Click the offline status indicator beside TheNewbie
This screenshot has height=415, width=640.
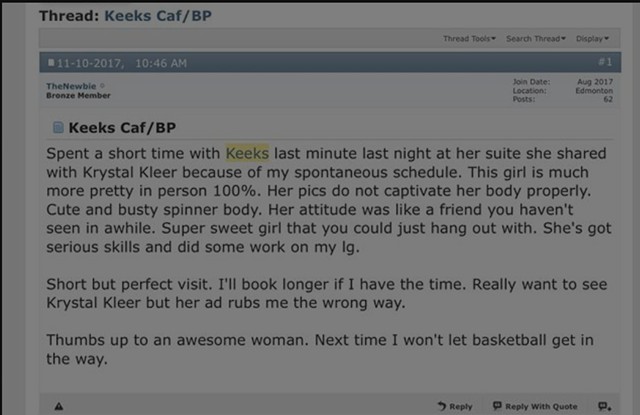pyautogui.click(x=102, y=86)
